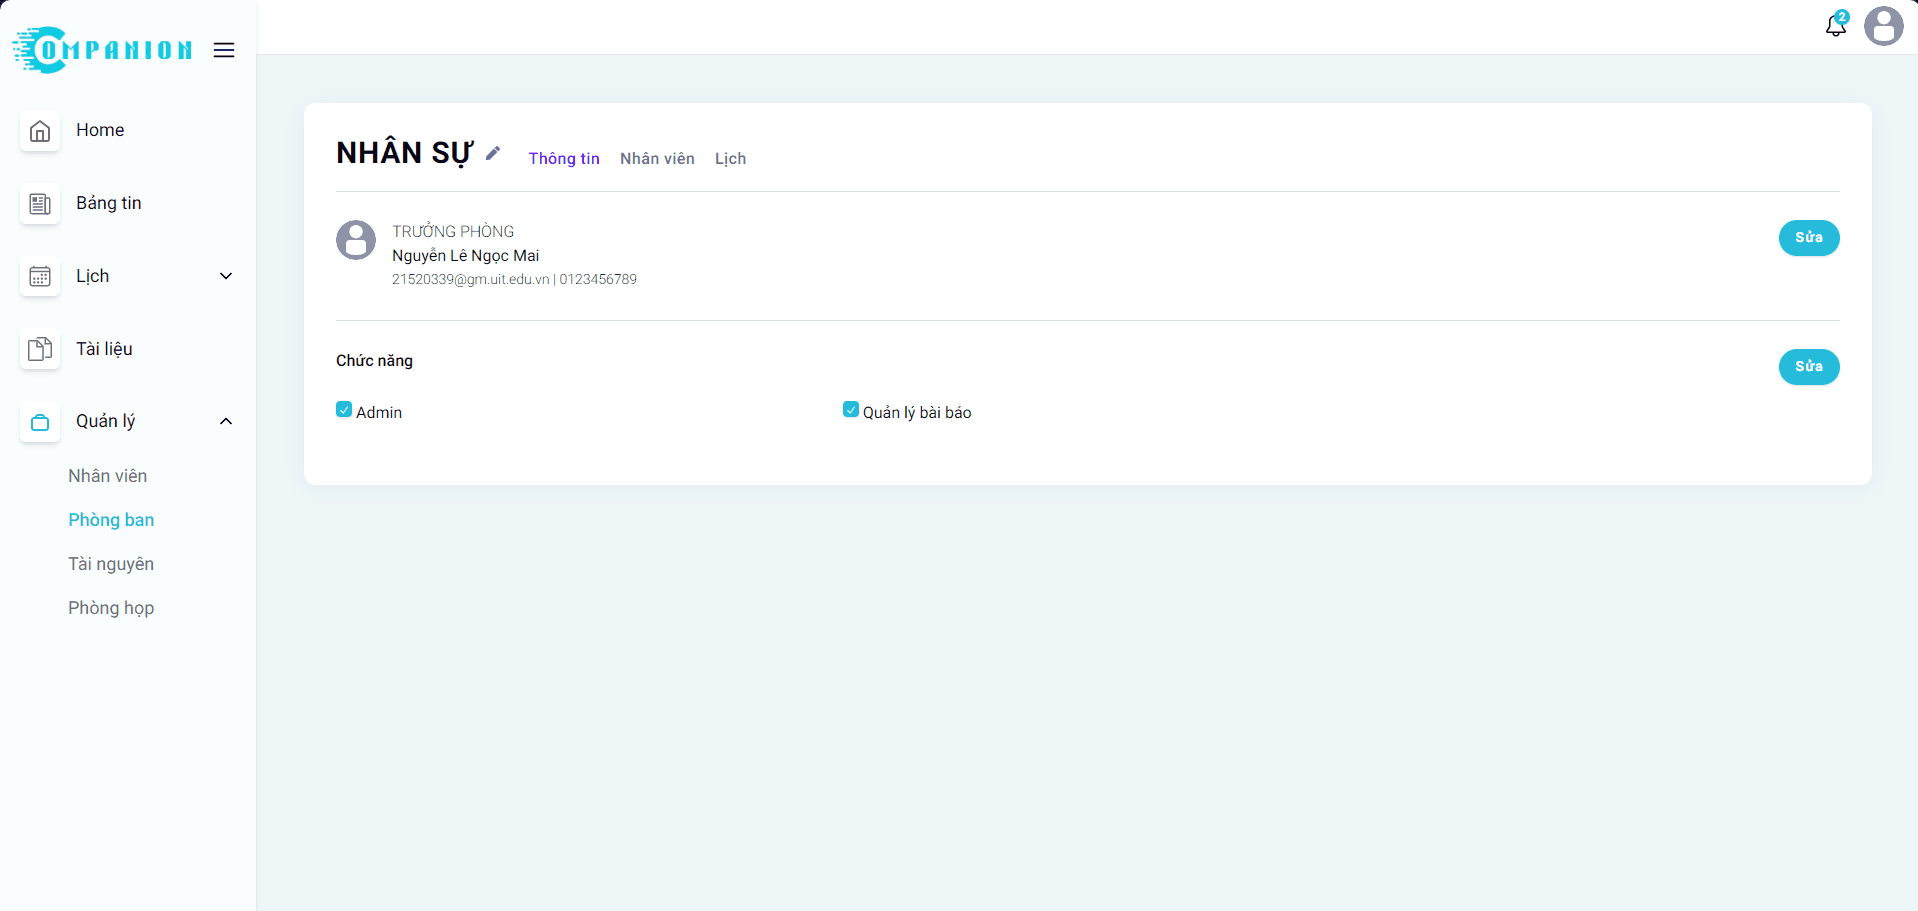Switch to the Nhân viên tab
Screen dimensions: 1918x911
click(657, 158)
